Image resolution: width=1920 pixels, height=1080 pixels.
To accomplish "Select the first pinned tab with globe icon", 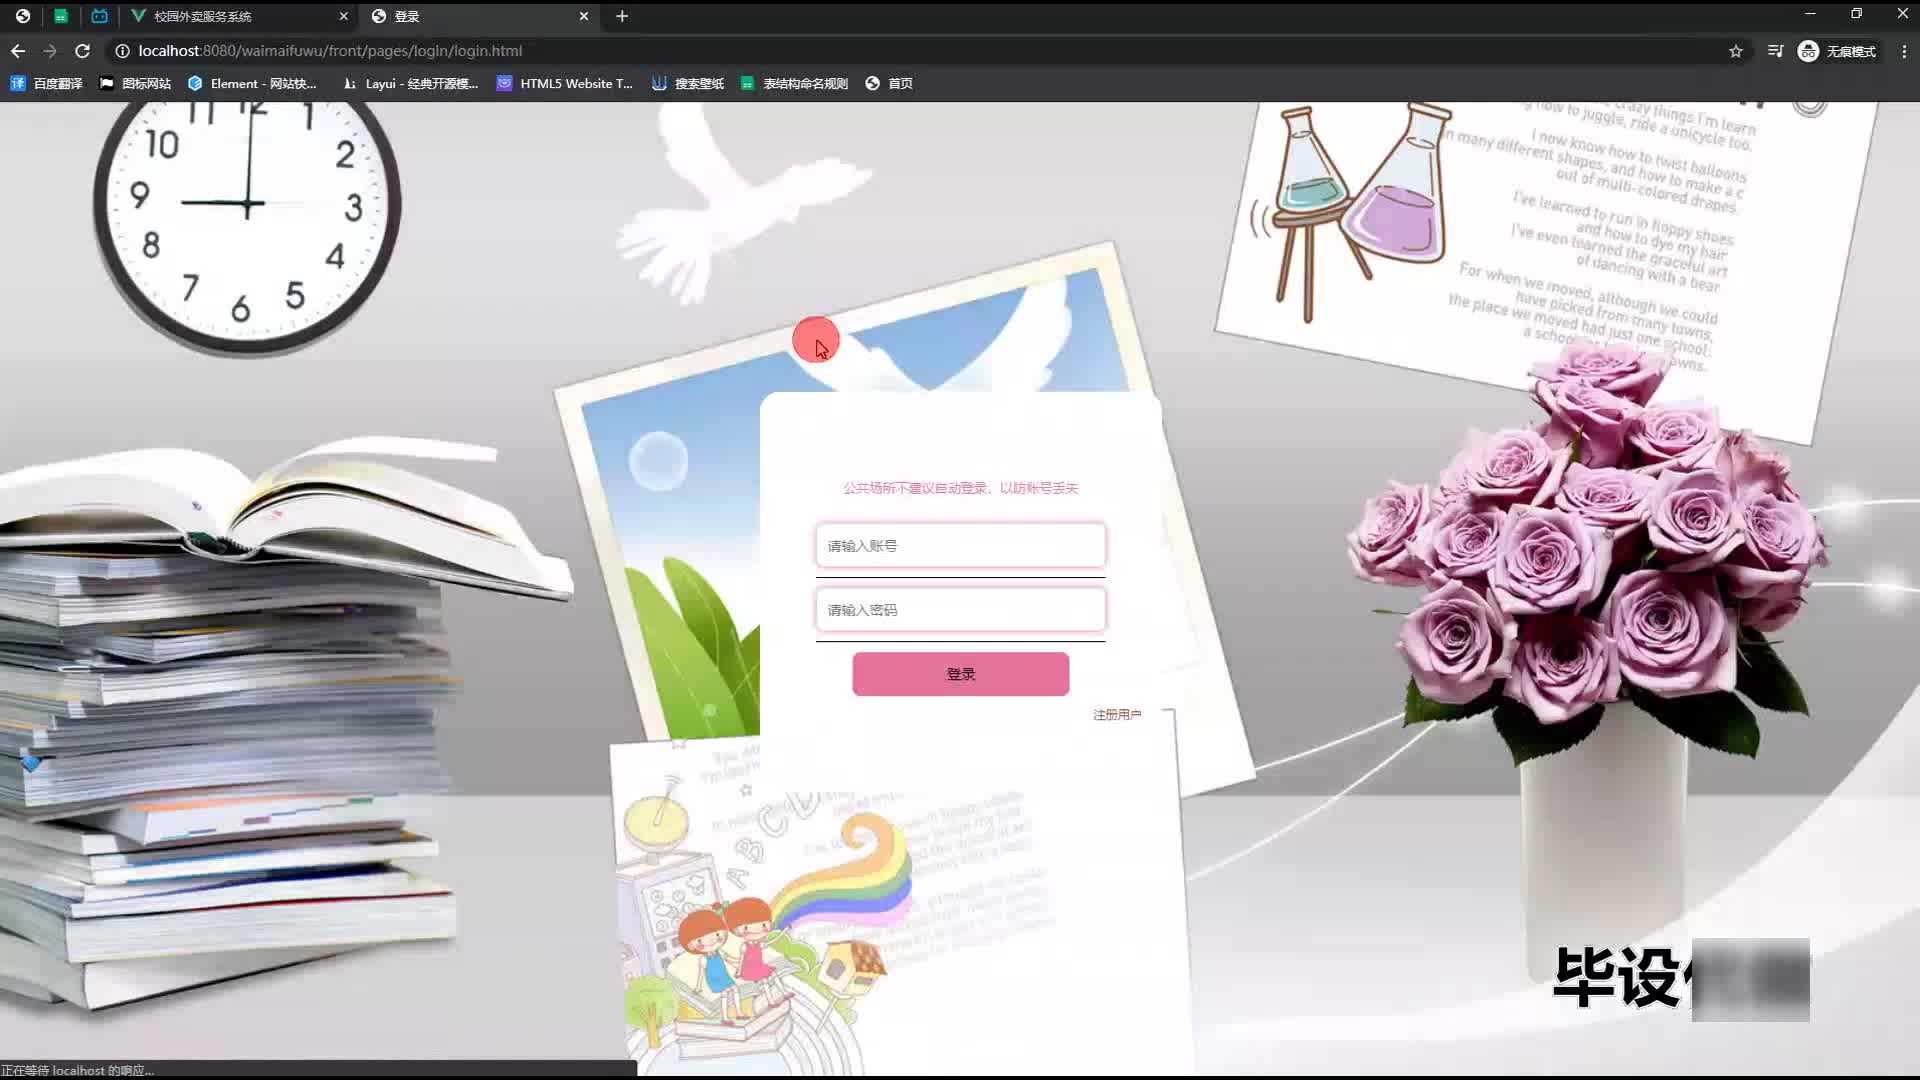I will [x=23, y=16].
